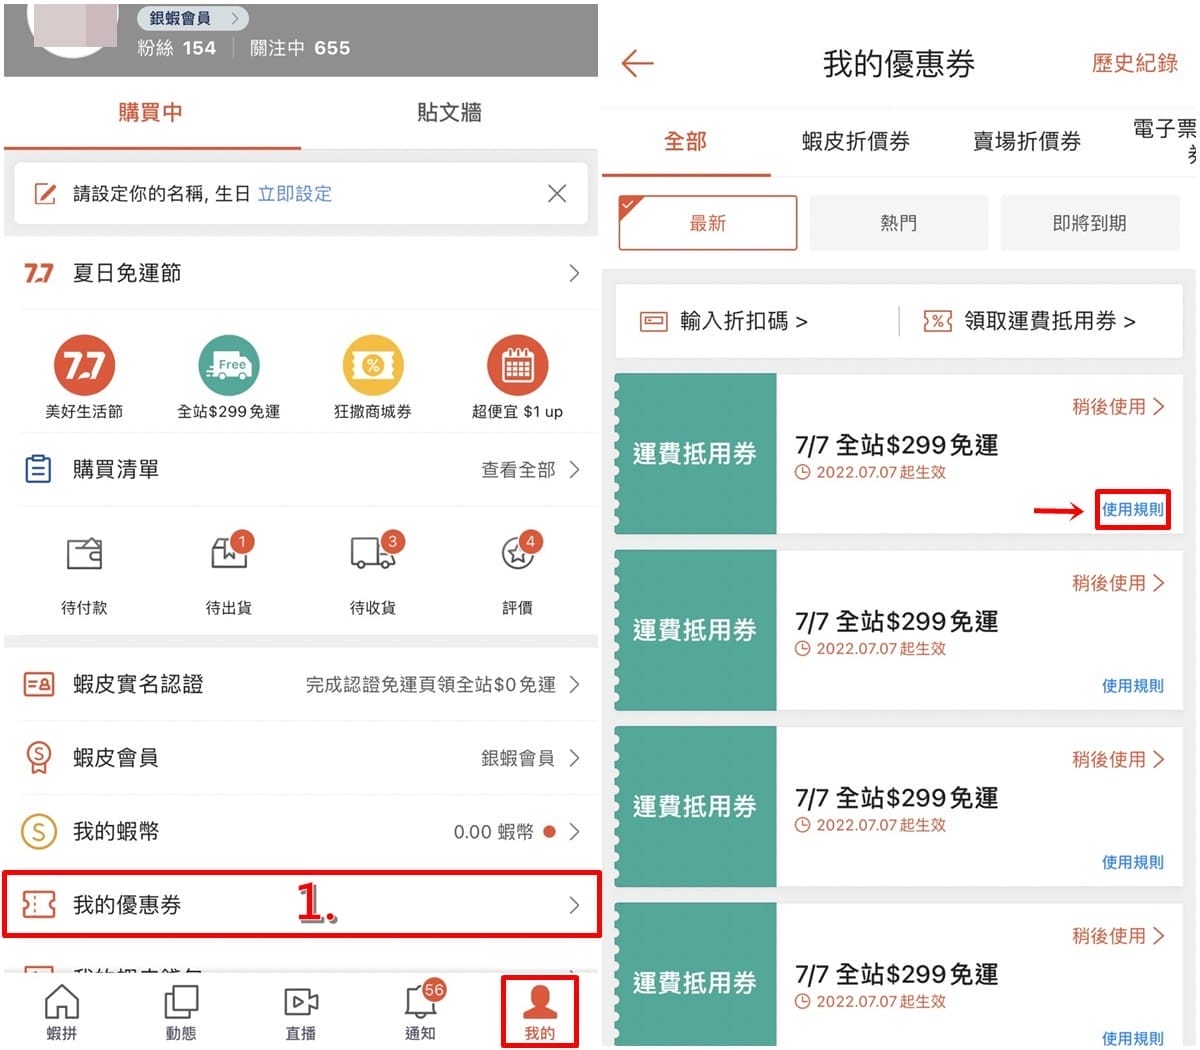Open the 我的優惠券 row
Screen dimensions: 1200x1050
coord(301,905)
